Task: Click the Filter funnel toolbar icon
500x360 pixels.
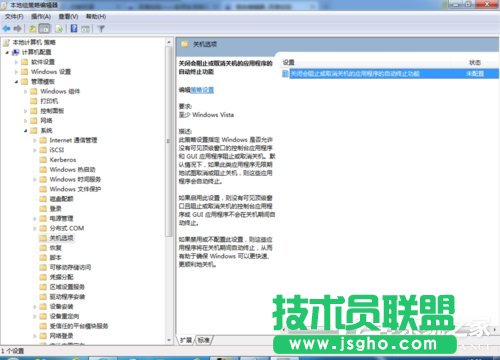Action: [x=101, y=29]
